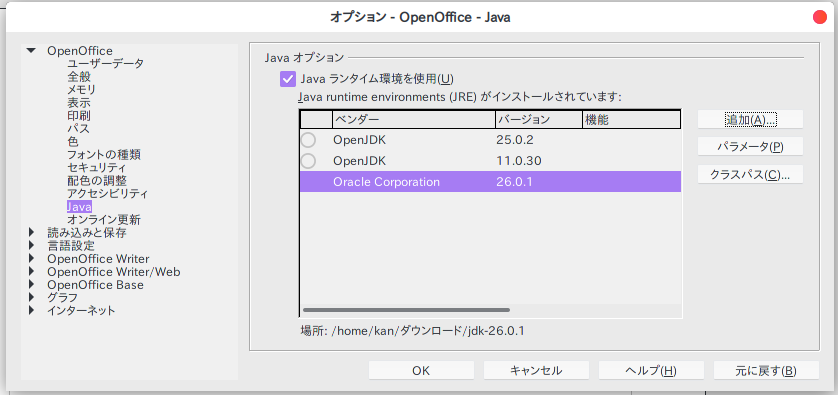The height and width of the screenshot is (395, 838).
Task: Open the アクセシビリティ settings page
Action: (x=107, y=193)
